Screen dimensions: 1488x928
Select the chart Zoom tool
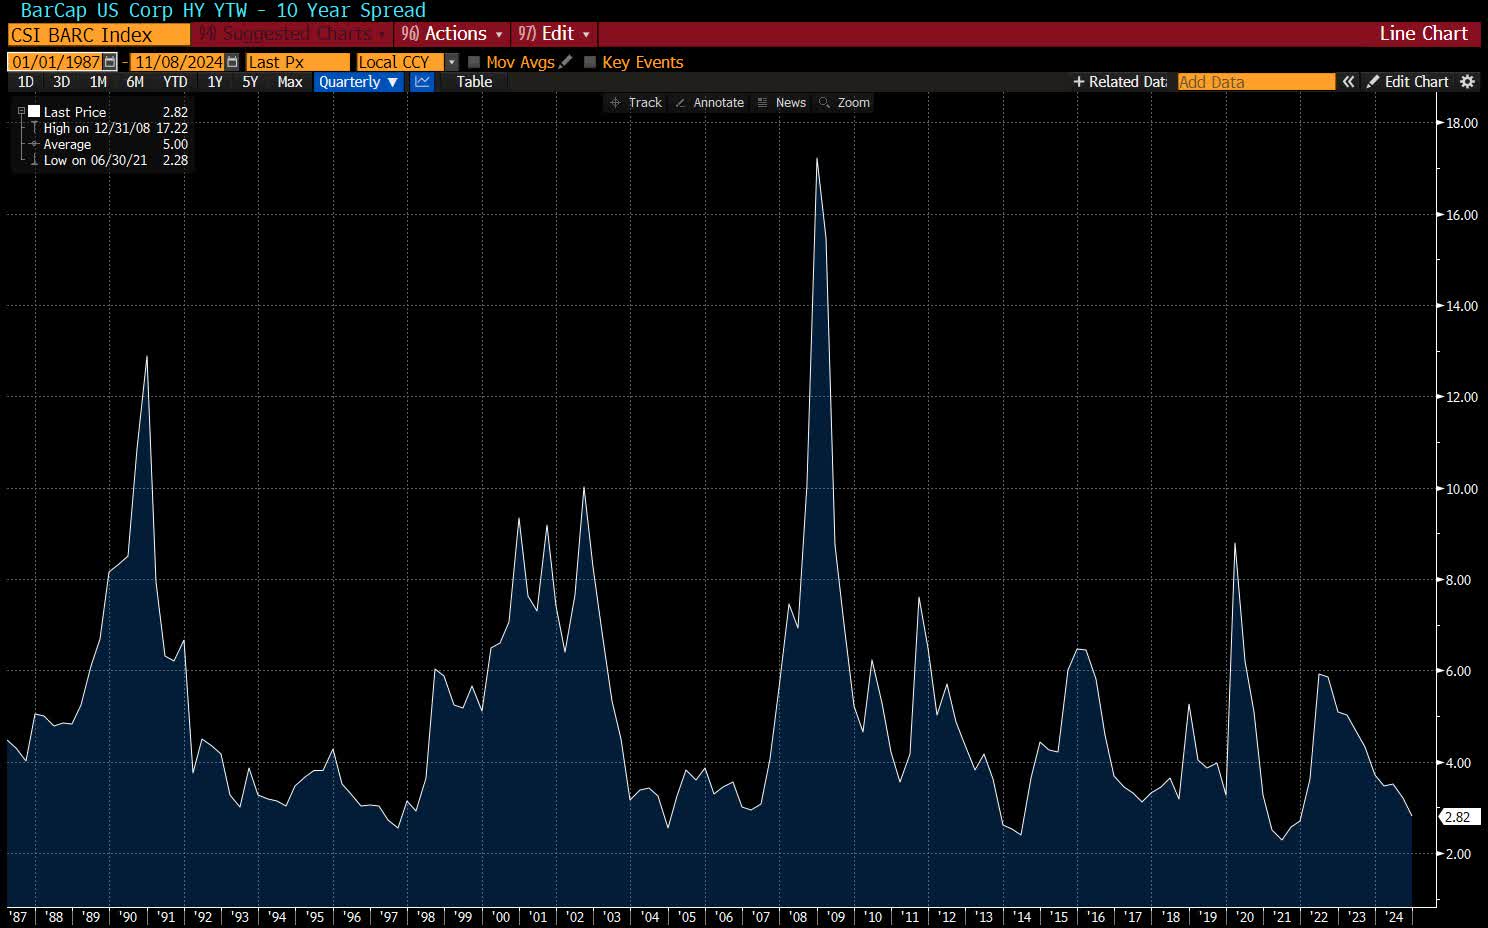[x=844, y=103]
